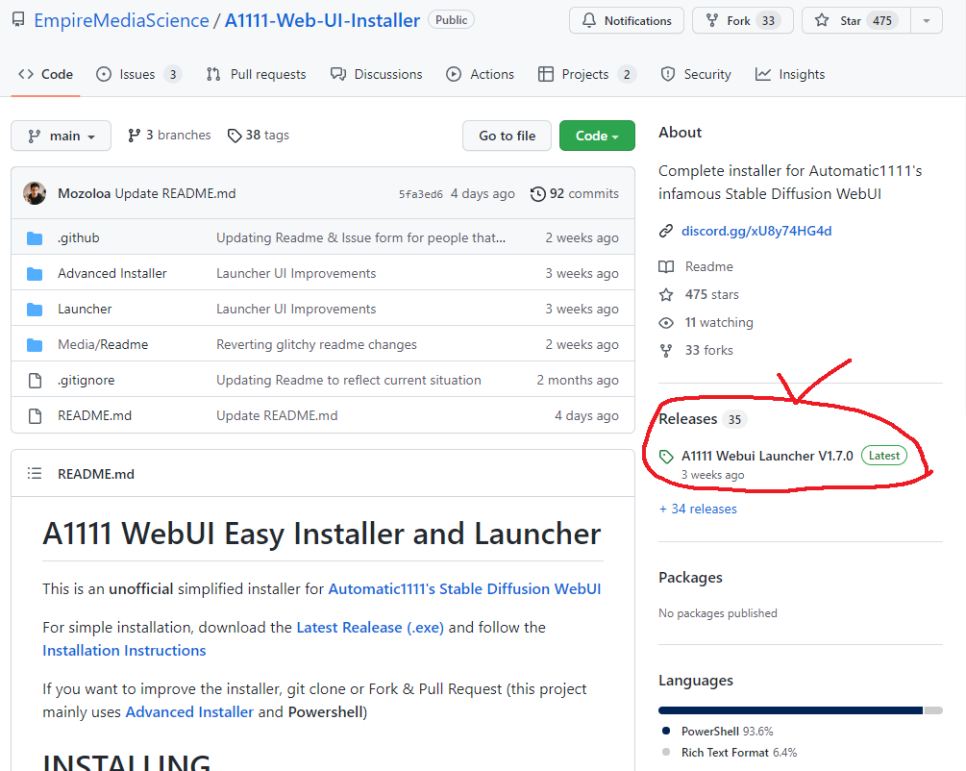966x771 pixels.
Task: Open Mozoloa's avatar image
Action: pos(34,194)
